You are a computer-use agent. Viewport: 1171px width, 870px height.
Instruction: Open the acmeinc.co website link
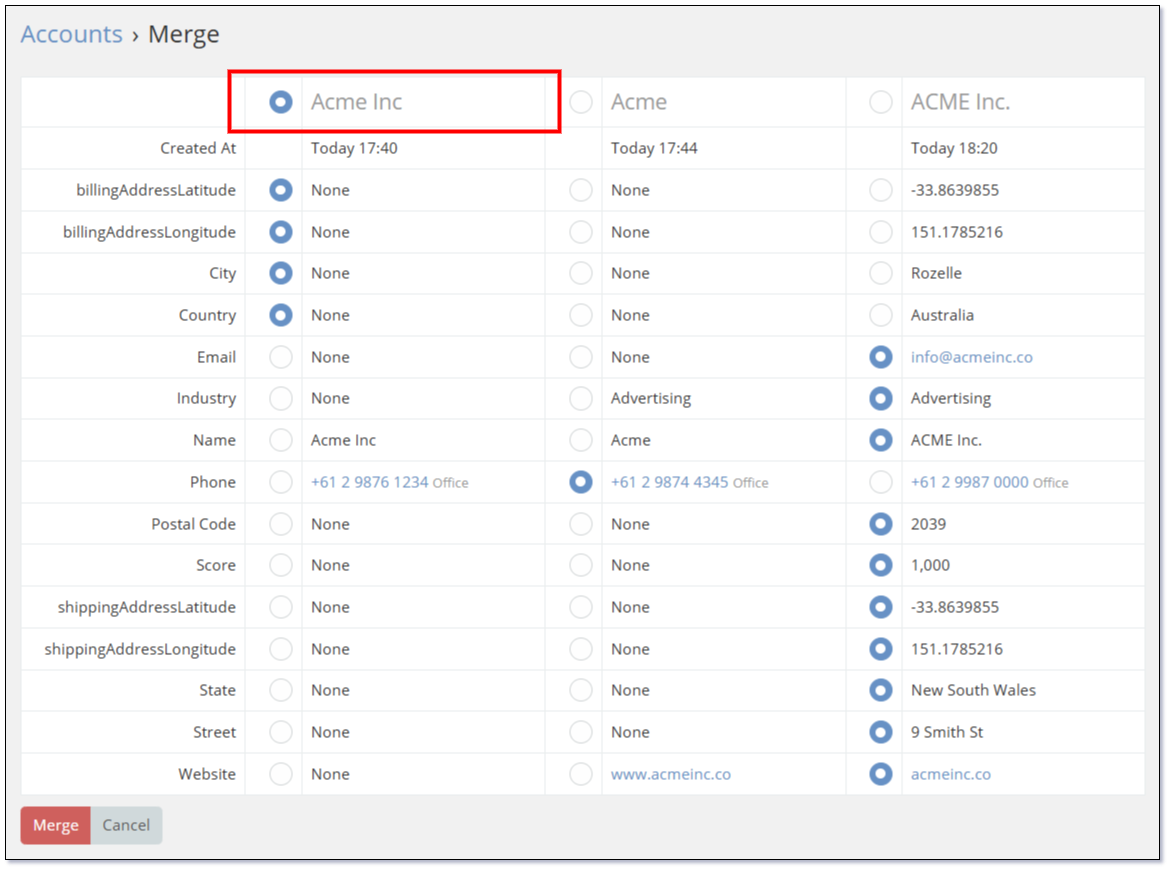pyautogui.click(x=951, y=774)
